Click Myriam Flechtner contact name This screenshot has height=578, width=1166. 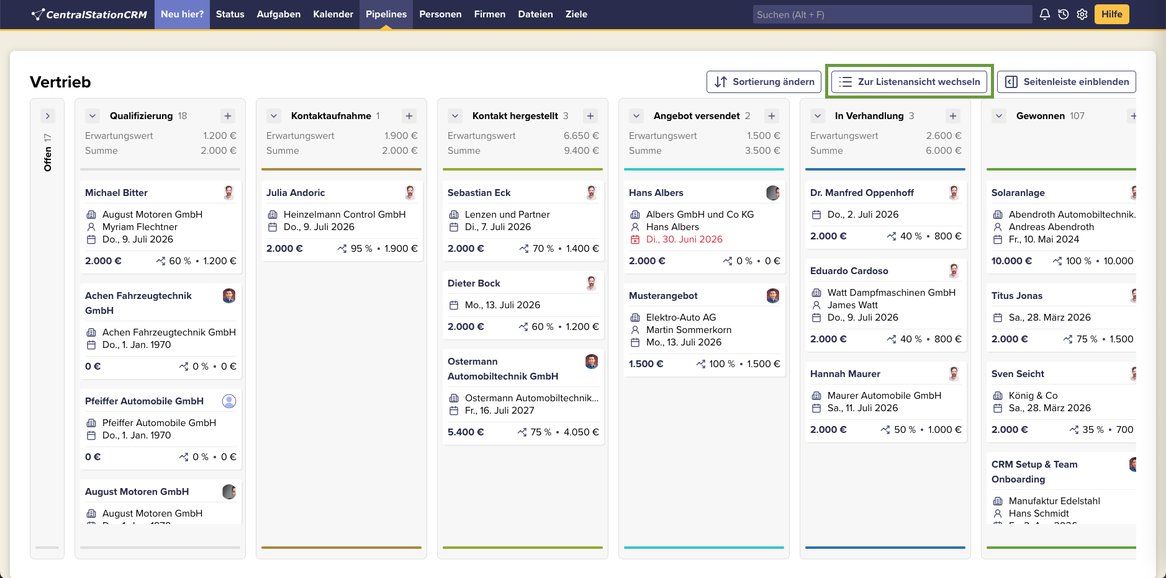tap(141, 227)
